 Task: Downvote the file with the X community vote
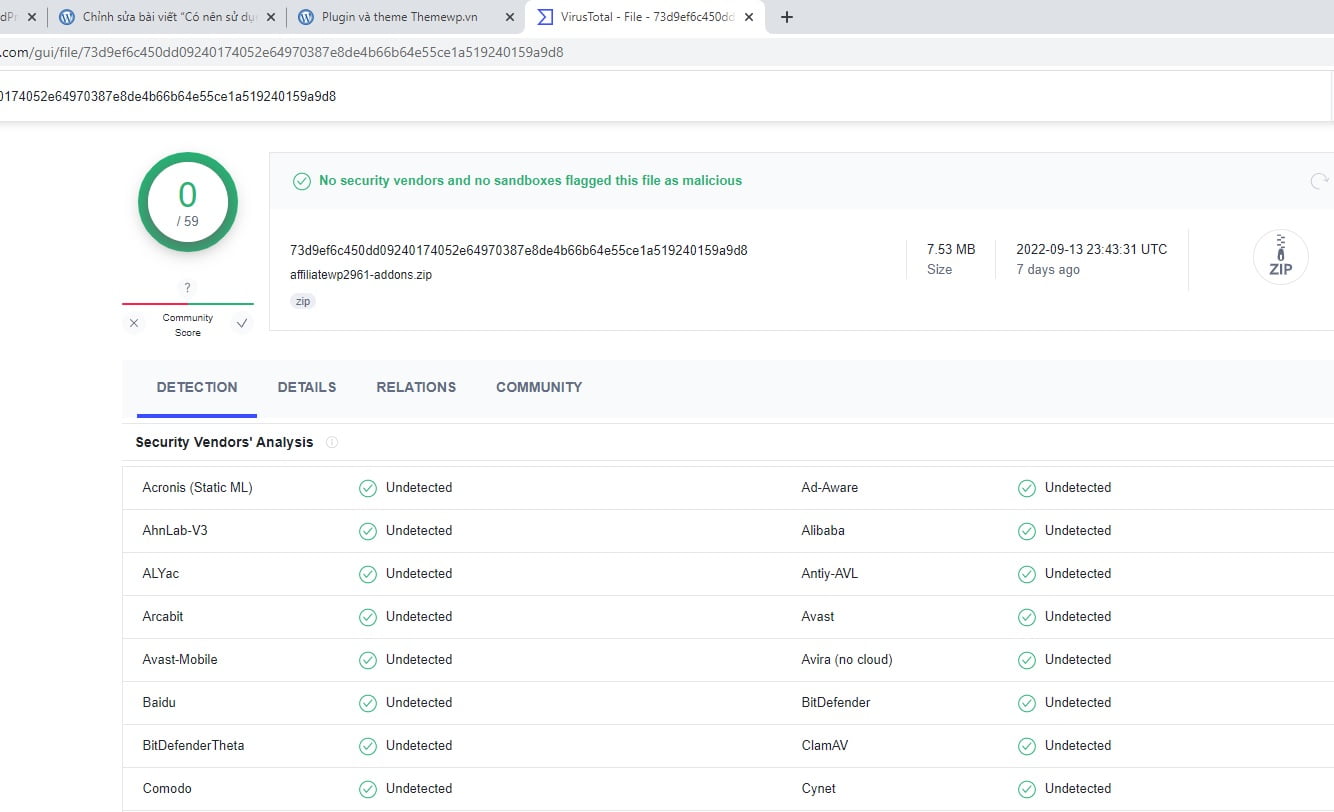click(x=134, y=322)
